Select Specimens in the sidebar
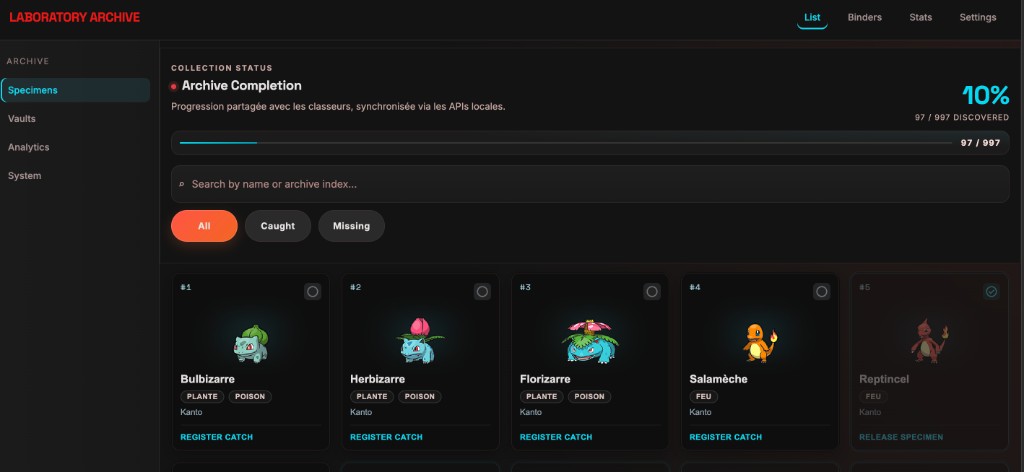The width and height of the screenshot is (1024, 472). [76, 90]
